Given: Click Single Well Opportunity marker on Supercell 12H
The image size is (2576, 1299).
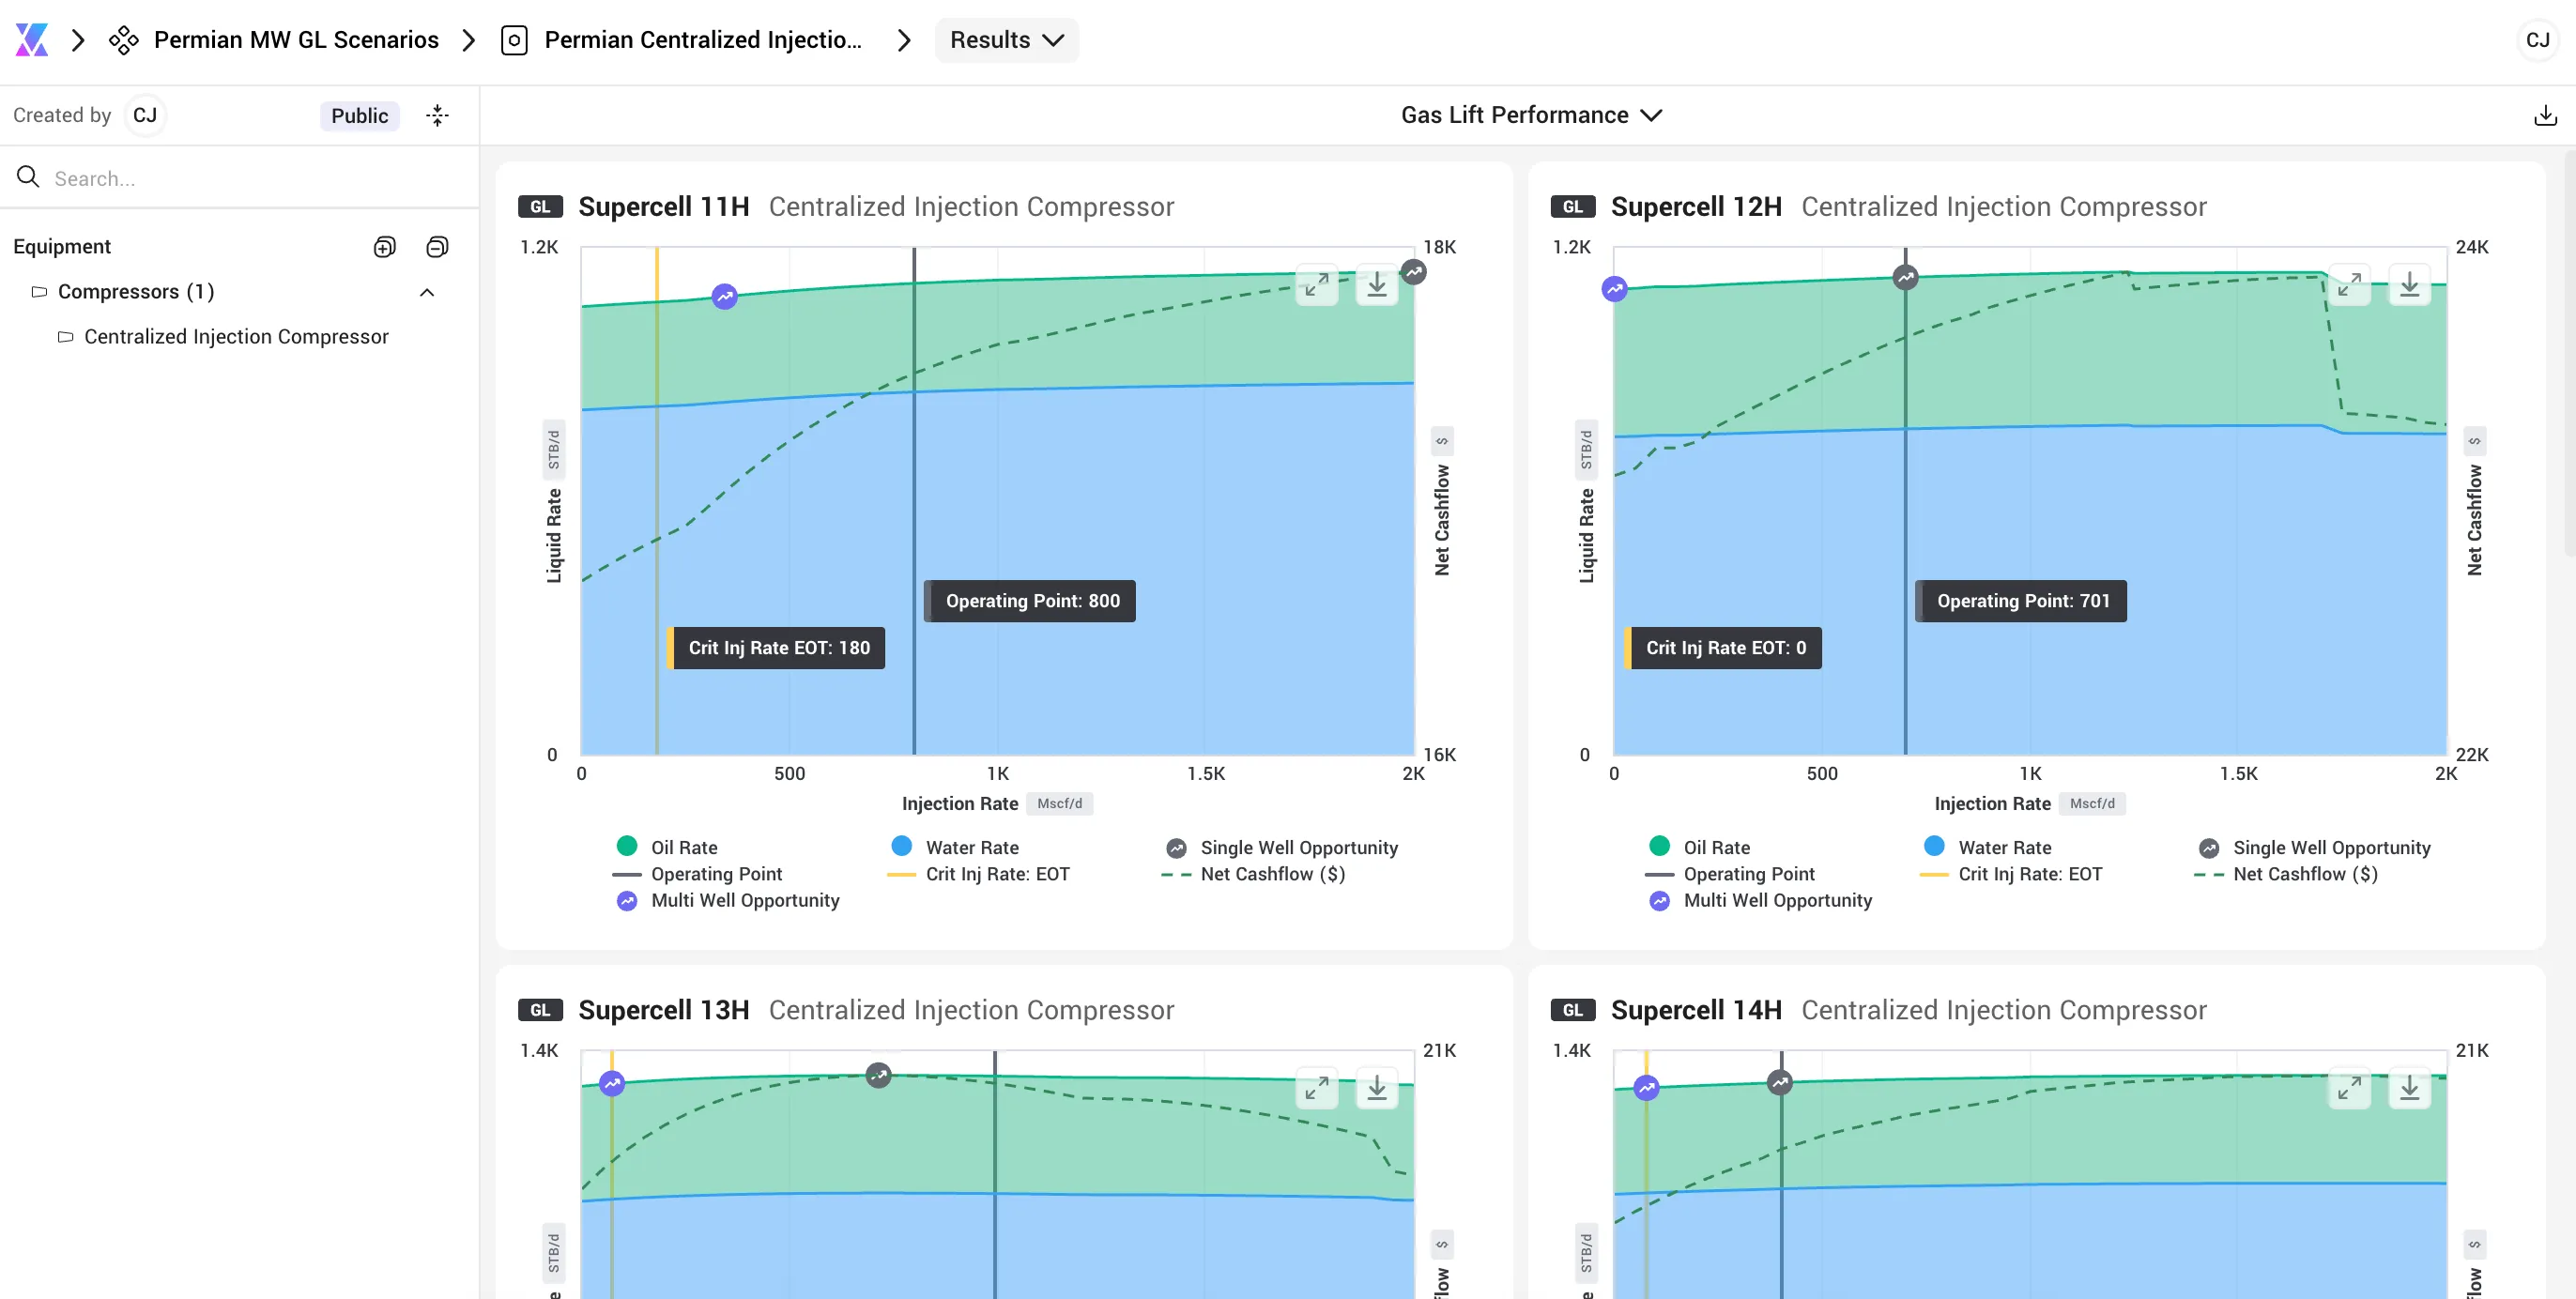Looking at the screenshot, I should 1905,278.
